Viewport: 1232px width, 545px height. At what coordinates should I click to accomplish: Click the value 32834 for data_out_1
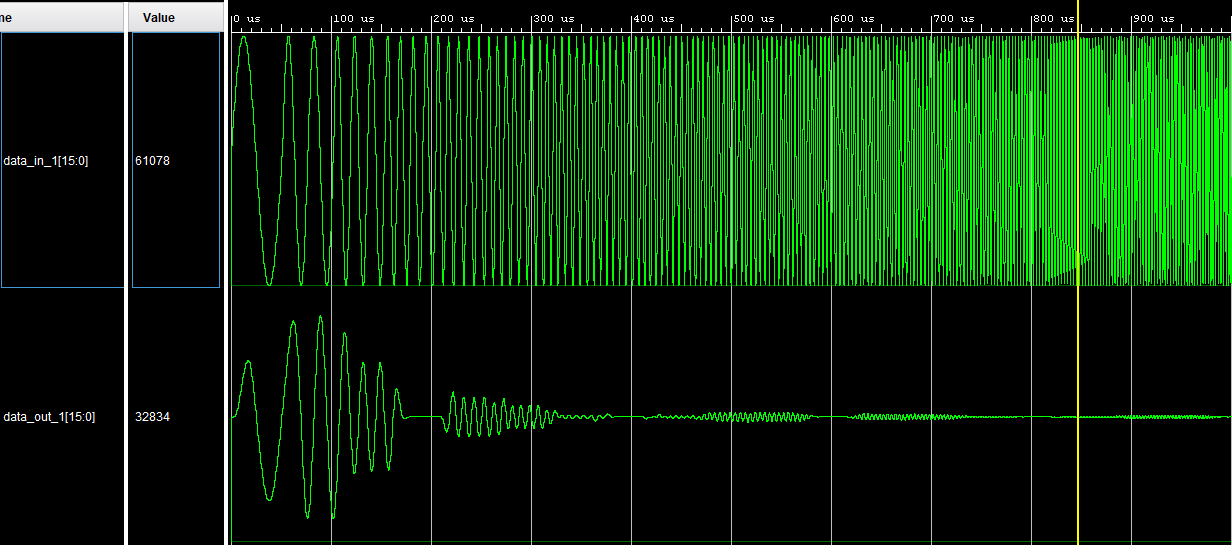point(152,417)
